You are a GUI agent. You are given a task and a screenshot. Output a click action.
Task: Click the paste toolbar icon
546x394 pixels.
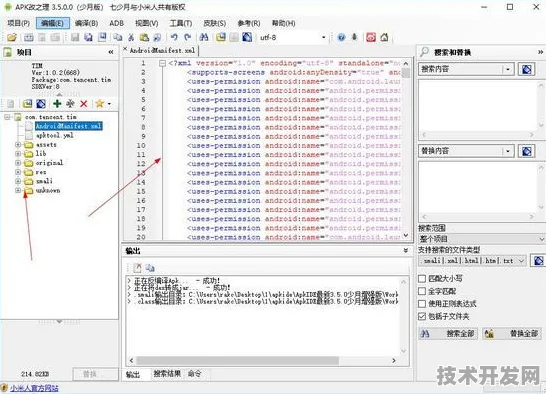click(144, 37)
